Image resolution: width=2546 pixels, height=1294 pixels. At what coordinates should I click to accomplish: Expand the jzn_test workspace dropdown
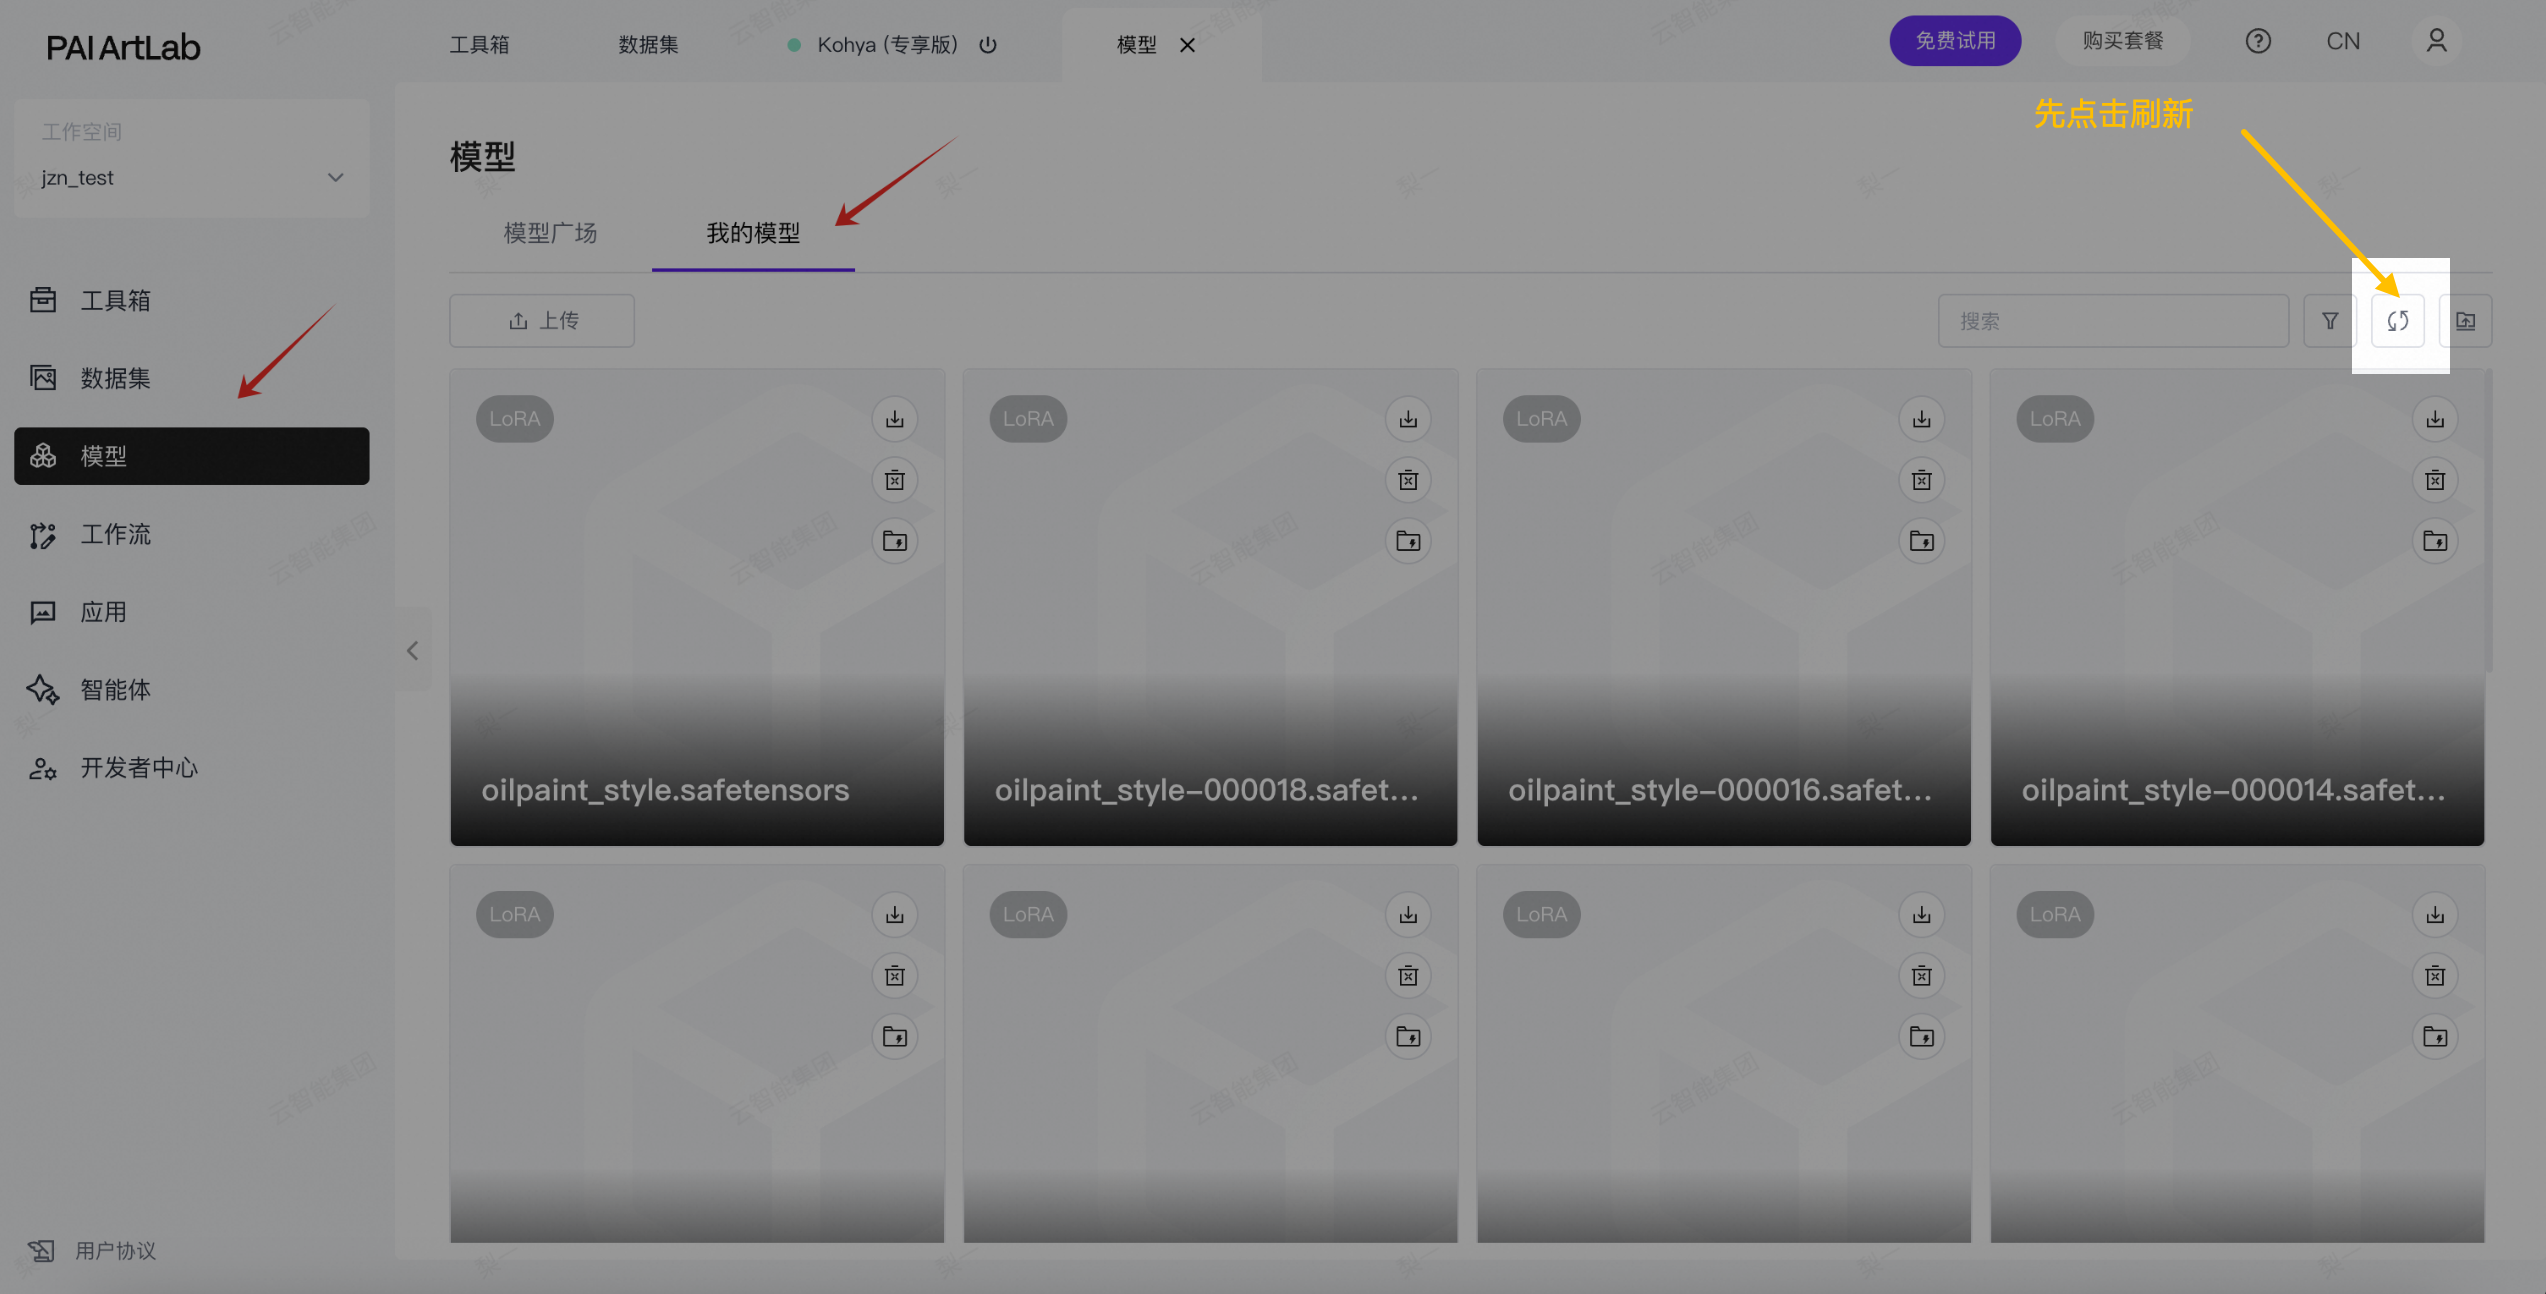[335, 178]
